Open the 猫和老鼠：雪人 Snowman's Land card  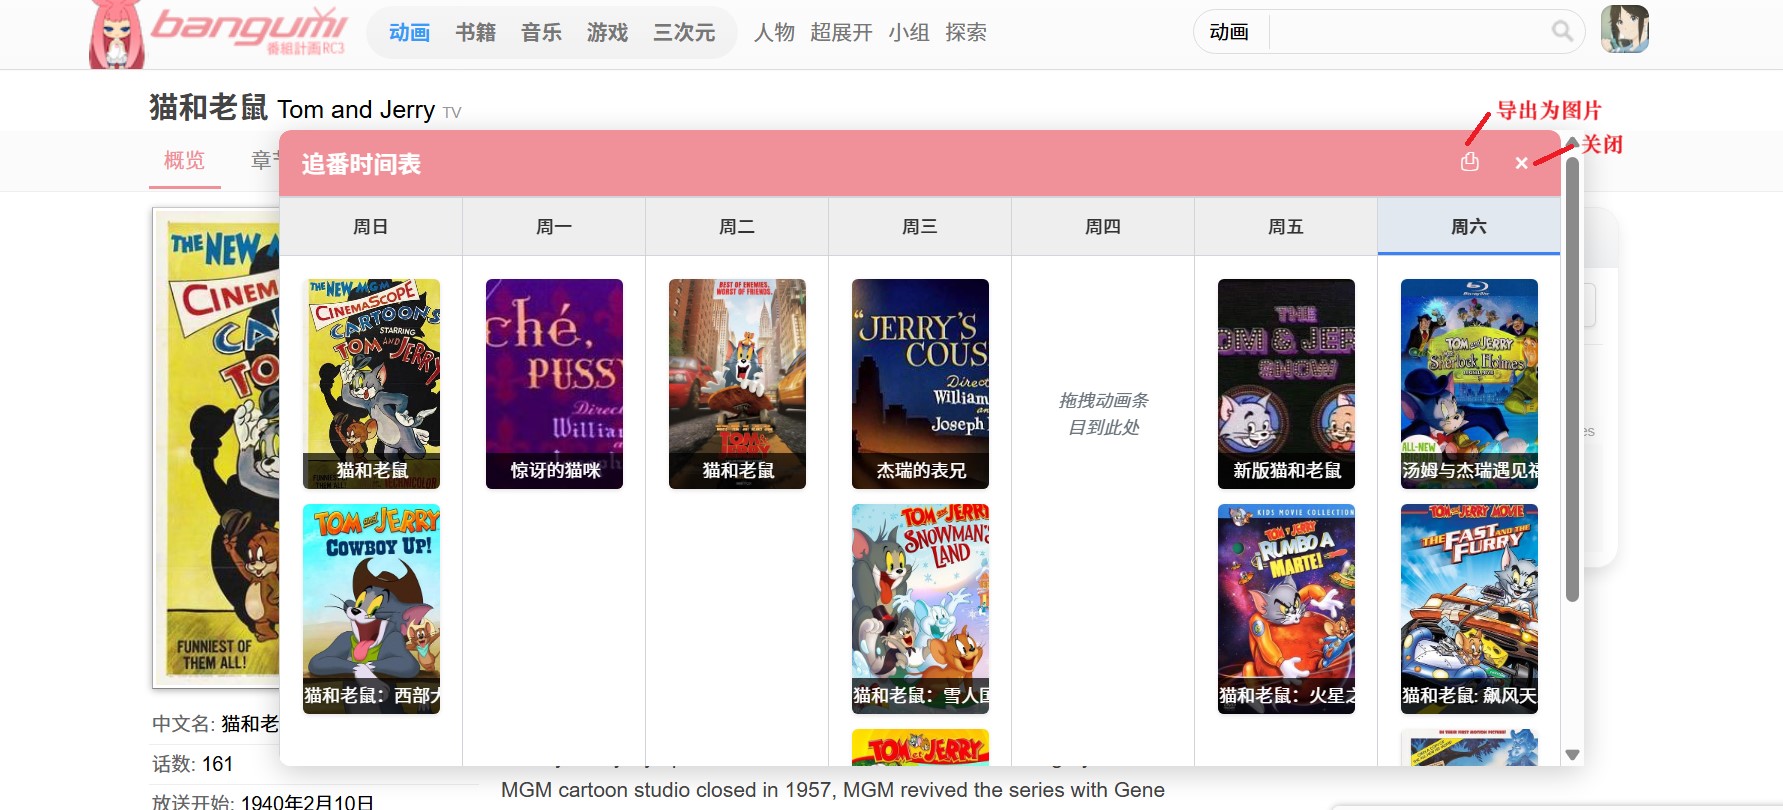point(920,609)
